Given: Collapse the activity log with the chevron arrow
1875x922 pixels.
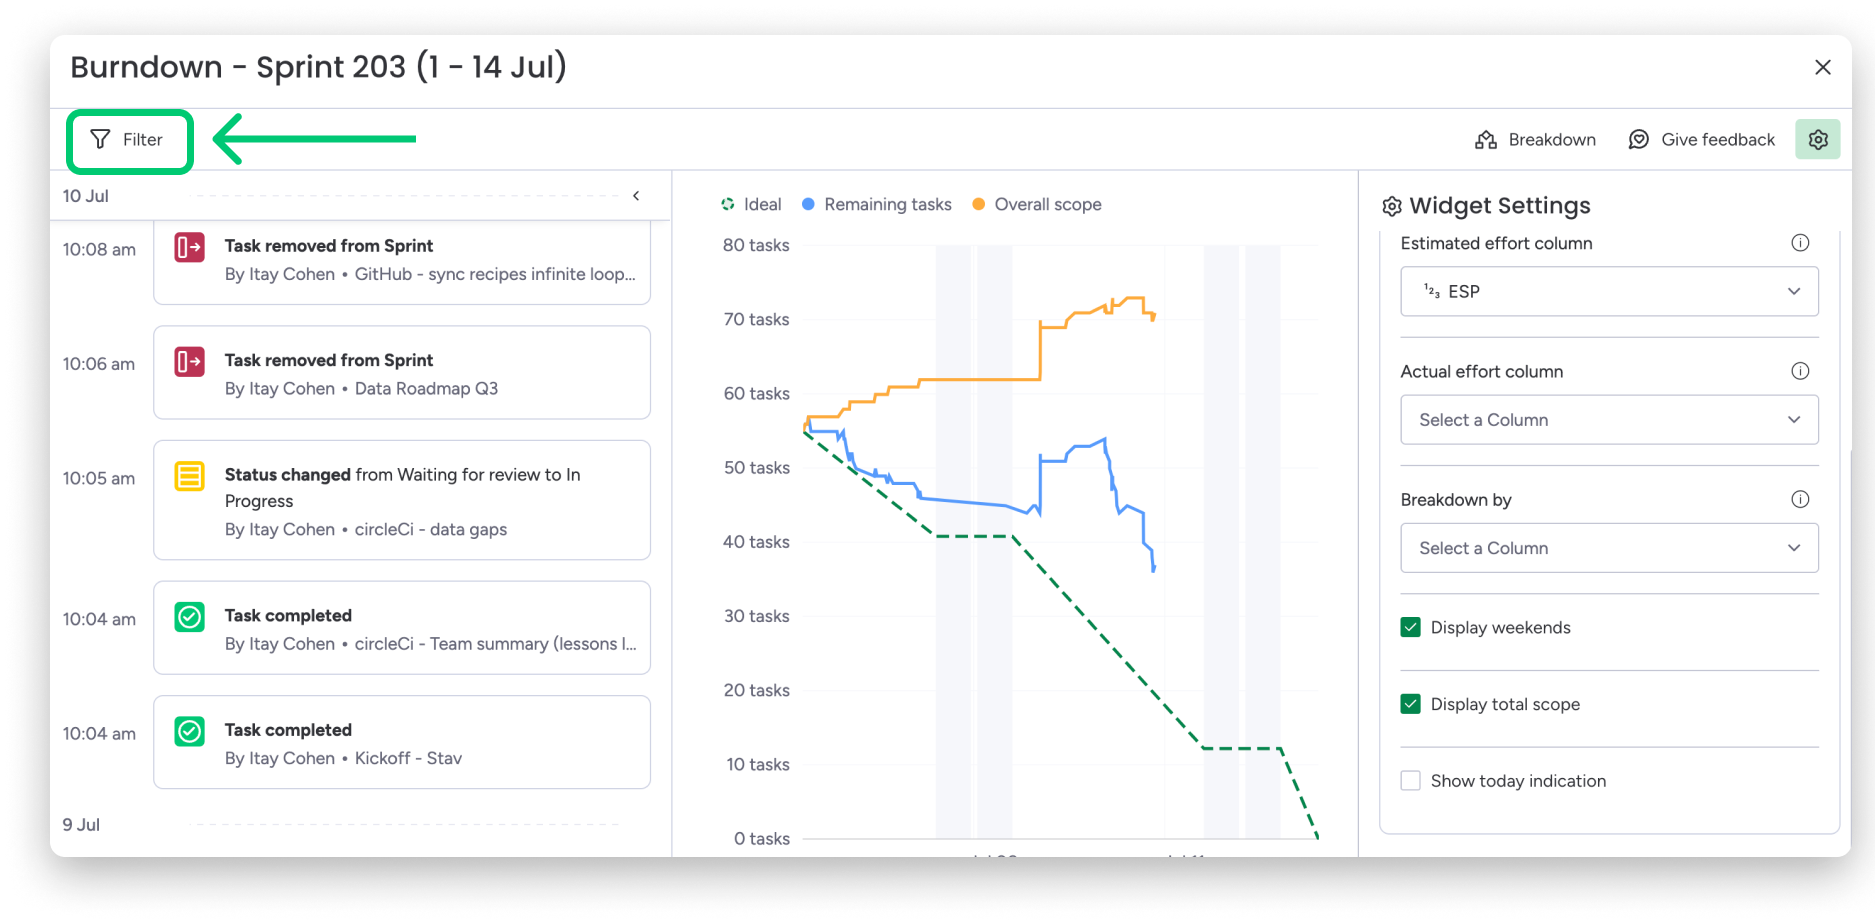Looking at the screenshot, I should [636, 196].
